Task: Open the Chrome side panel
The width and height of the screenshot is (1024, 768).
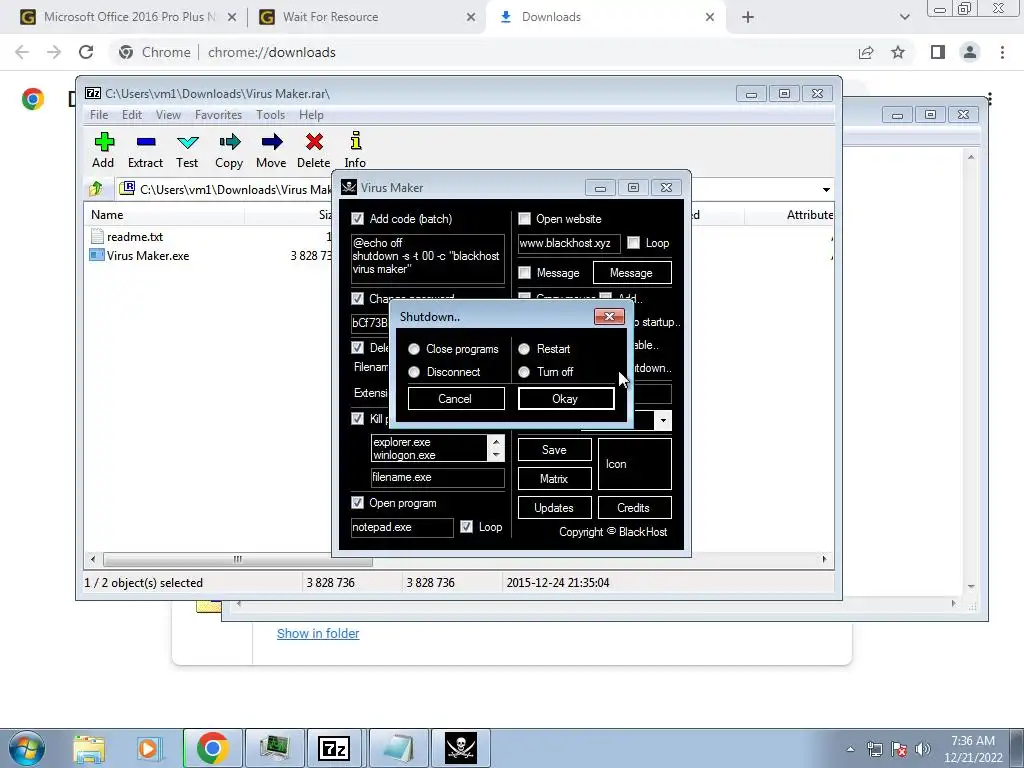Action: point(938,52)
